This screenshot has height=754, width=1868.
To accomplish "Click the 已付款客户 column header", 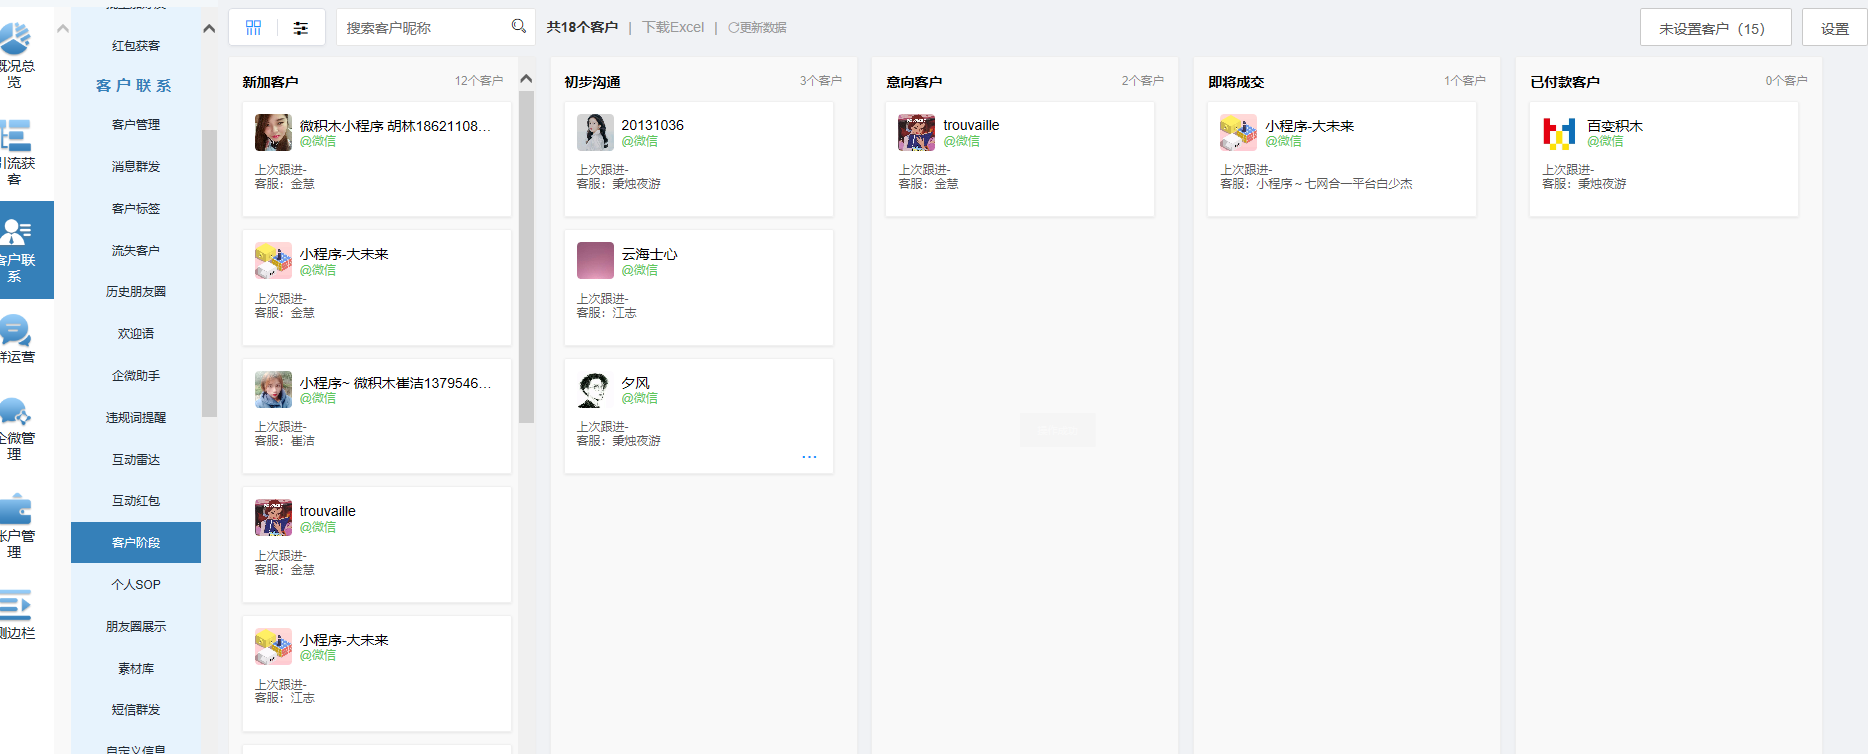I will coord(1565,82).
